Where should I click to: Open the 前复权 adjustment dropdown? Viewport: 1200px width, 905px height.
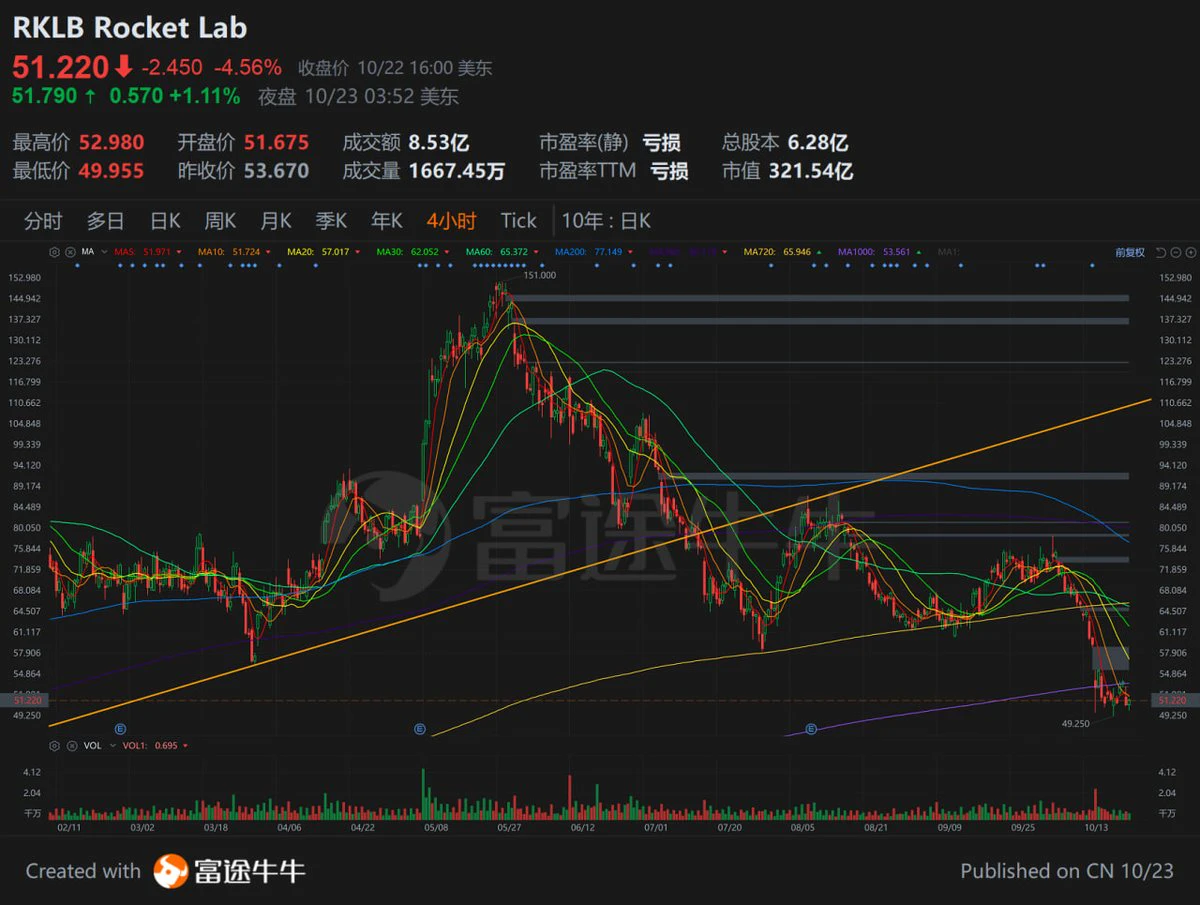1130,252
